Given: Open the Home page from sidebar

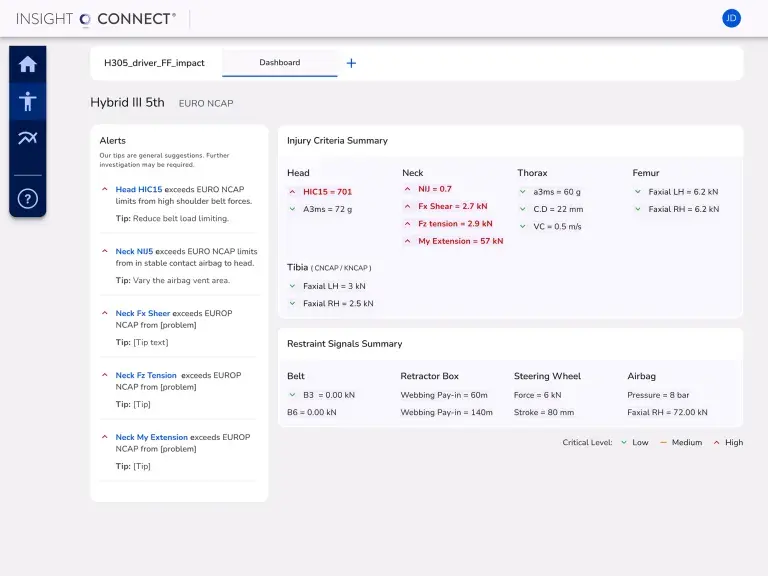Looking at the screenshot, I should pos(28,65).
